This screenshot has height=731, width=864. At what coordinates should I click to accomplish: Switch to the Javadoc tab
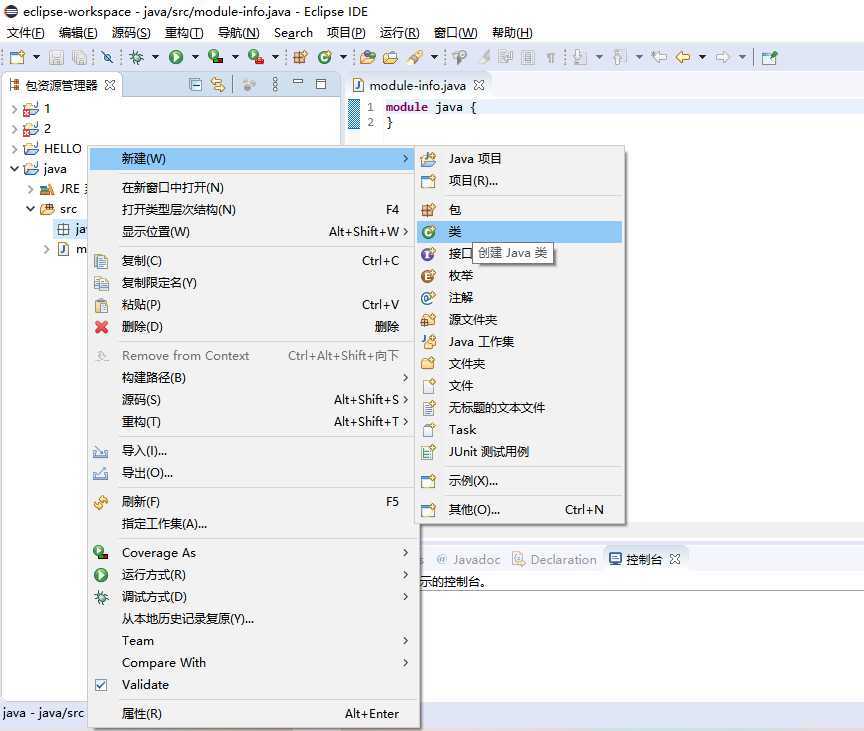pyautogui.click(x=468, y=560)
